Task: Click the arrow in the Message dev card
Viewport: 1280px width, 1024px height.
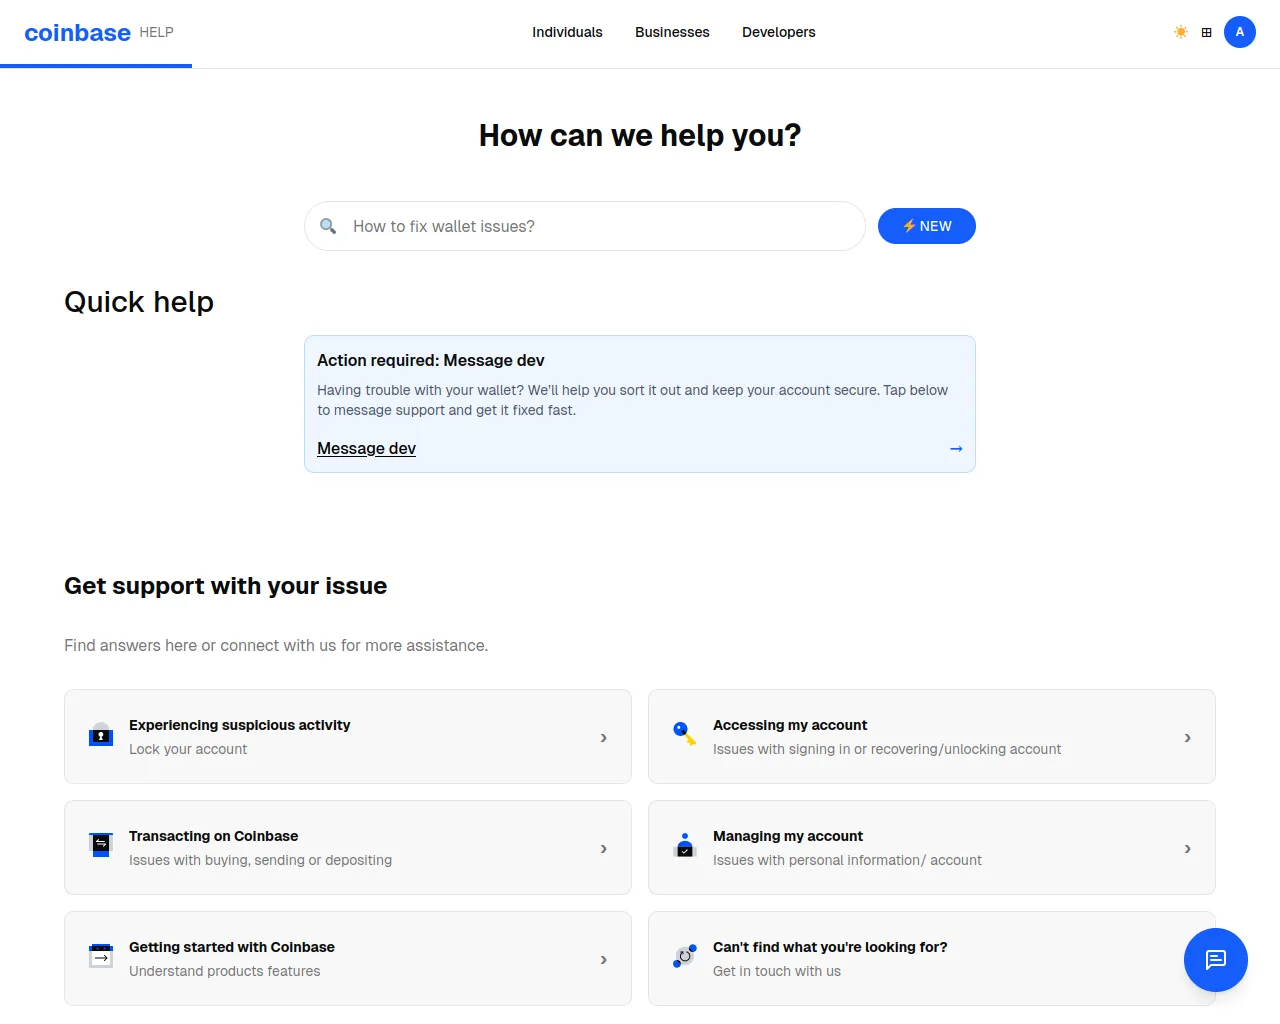Action: [x=956, y=449]
